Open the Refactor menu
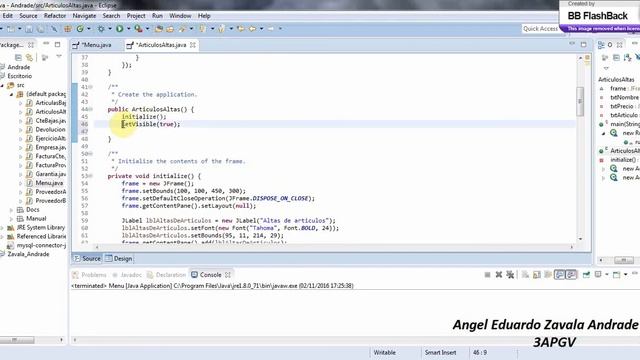The image size is (640, 360). 55,16
